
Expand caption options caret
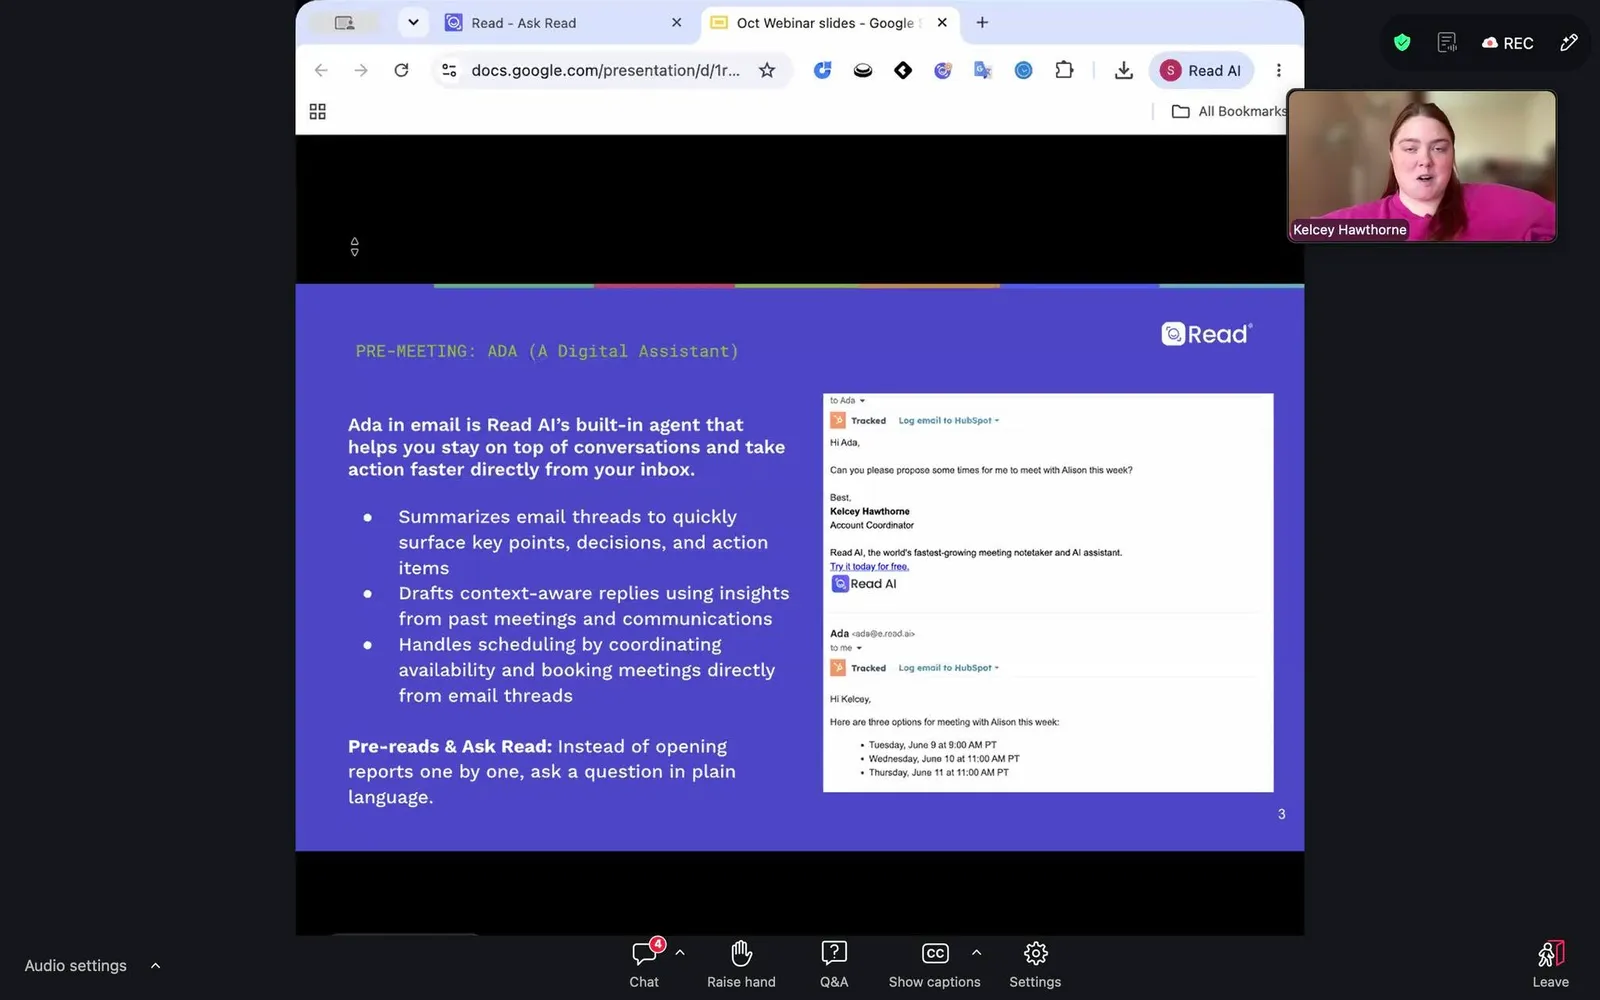[x=977, y=953]
